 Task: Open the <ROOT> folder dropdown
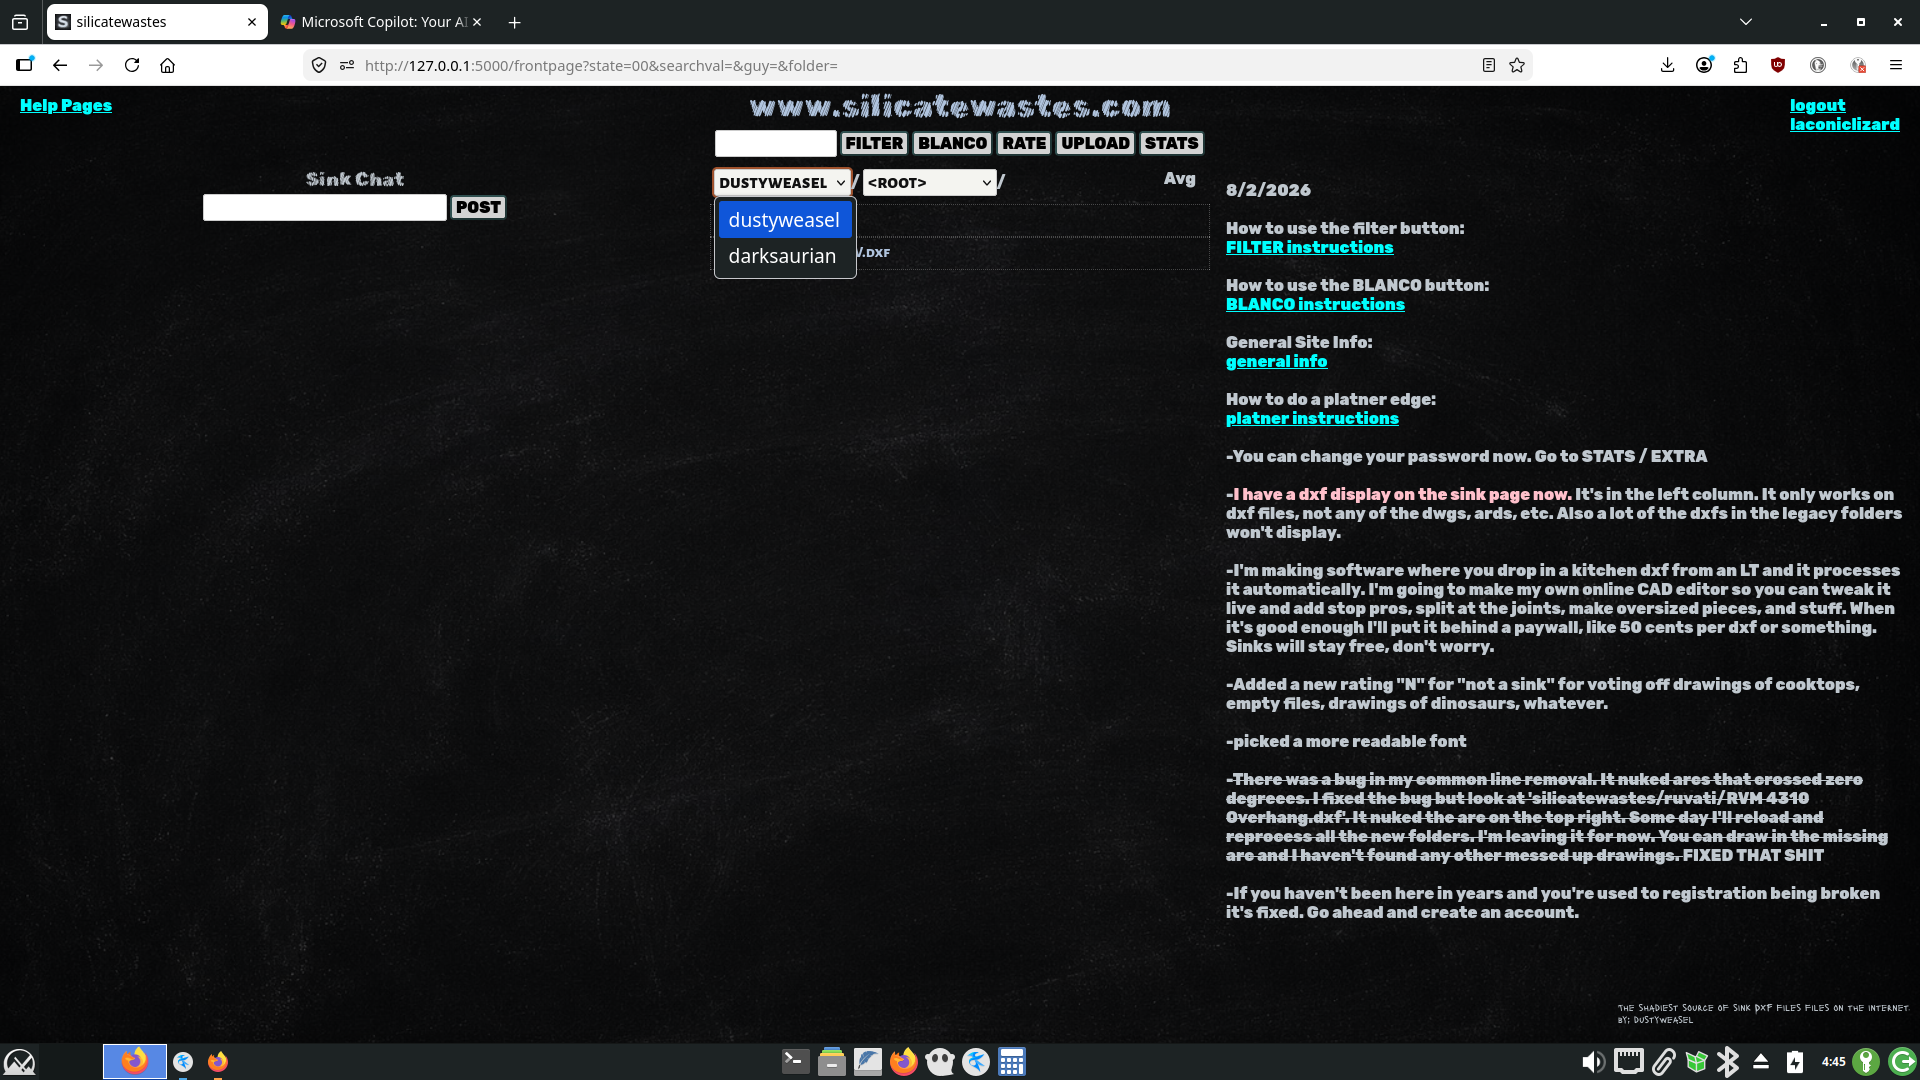tap(929, 182)
